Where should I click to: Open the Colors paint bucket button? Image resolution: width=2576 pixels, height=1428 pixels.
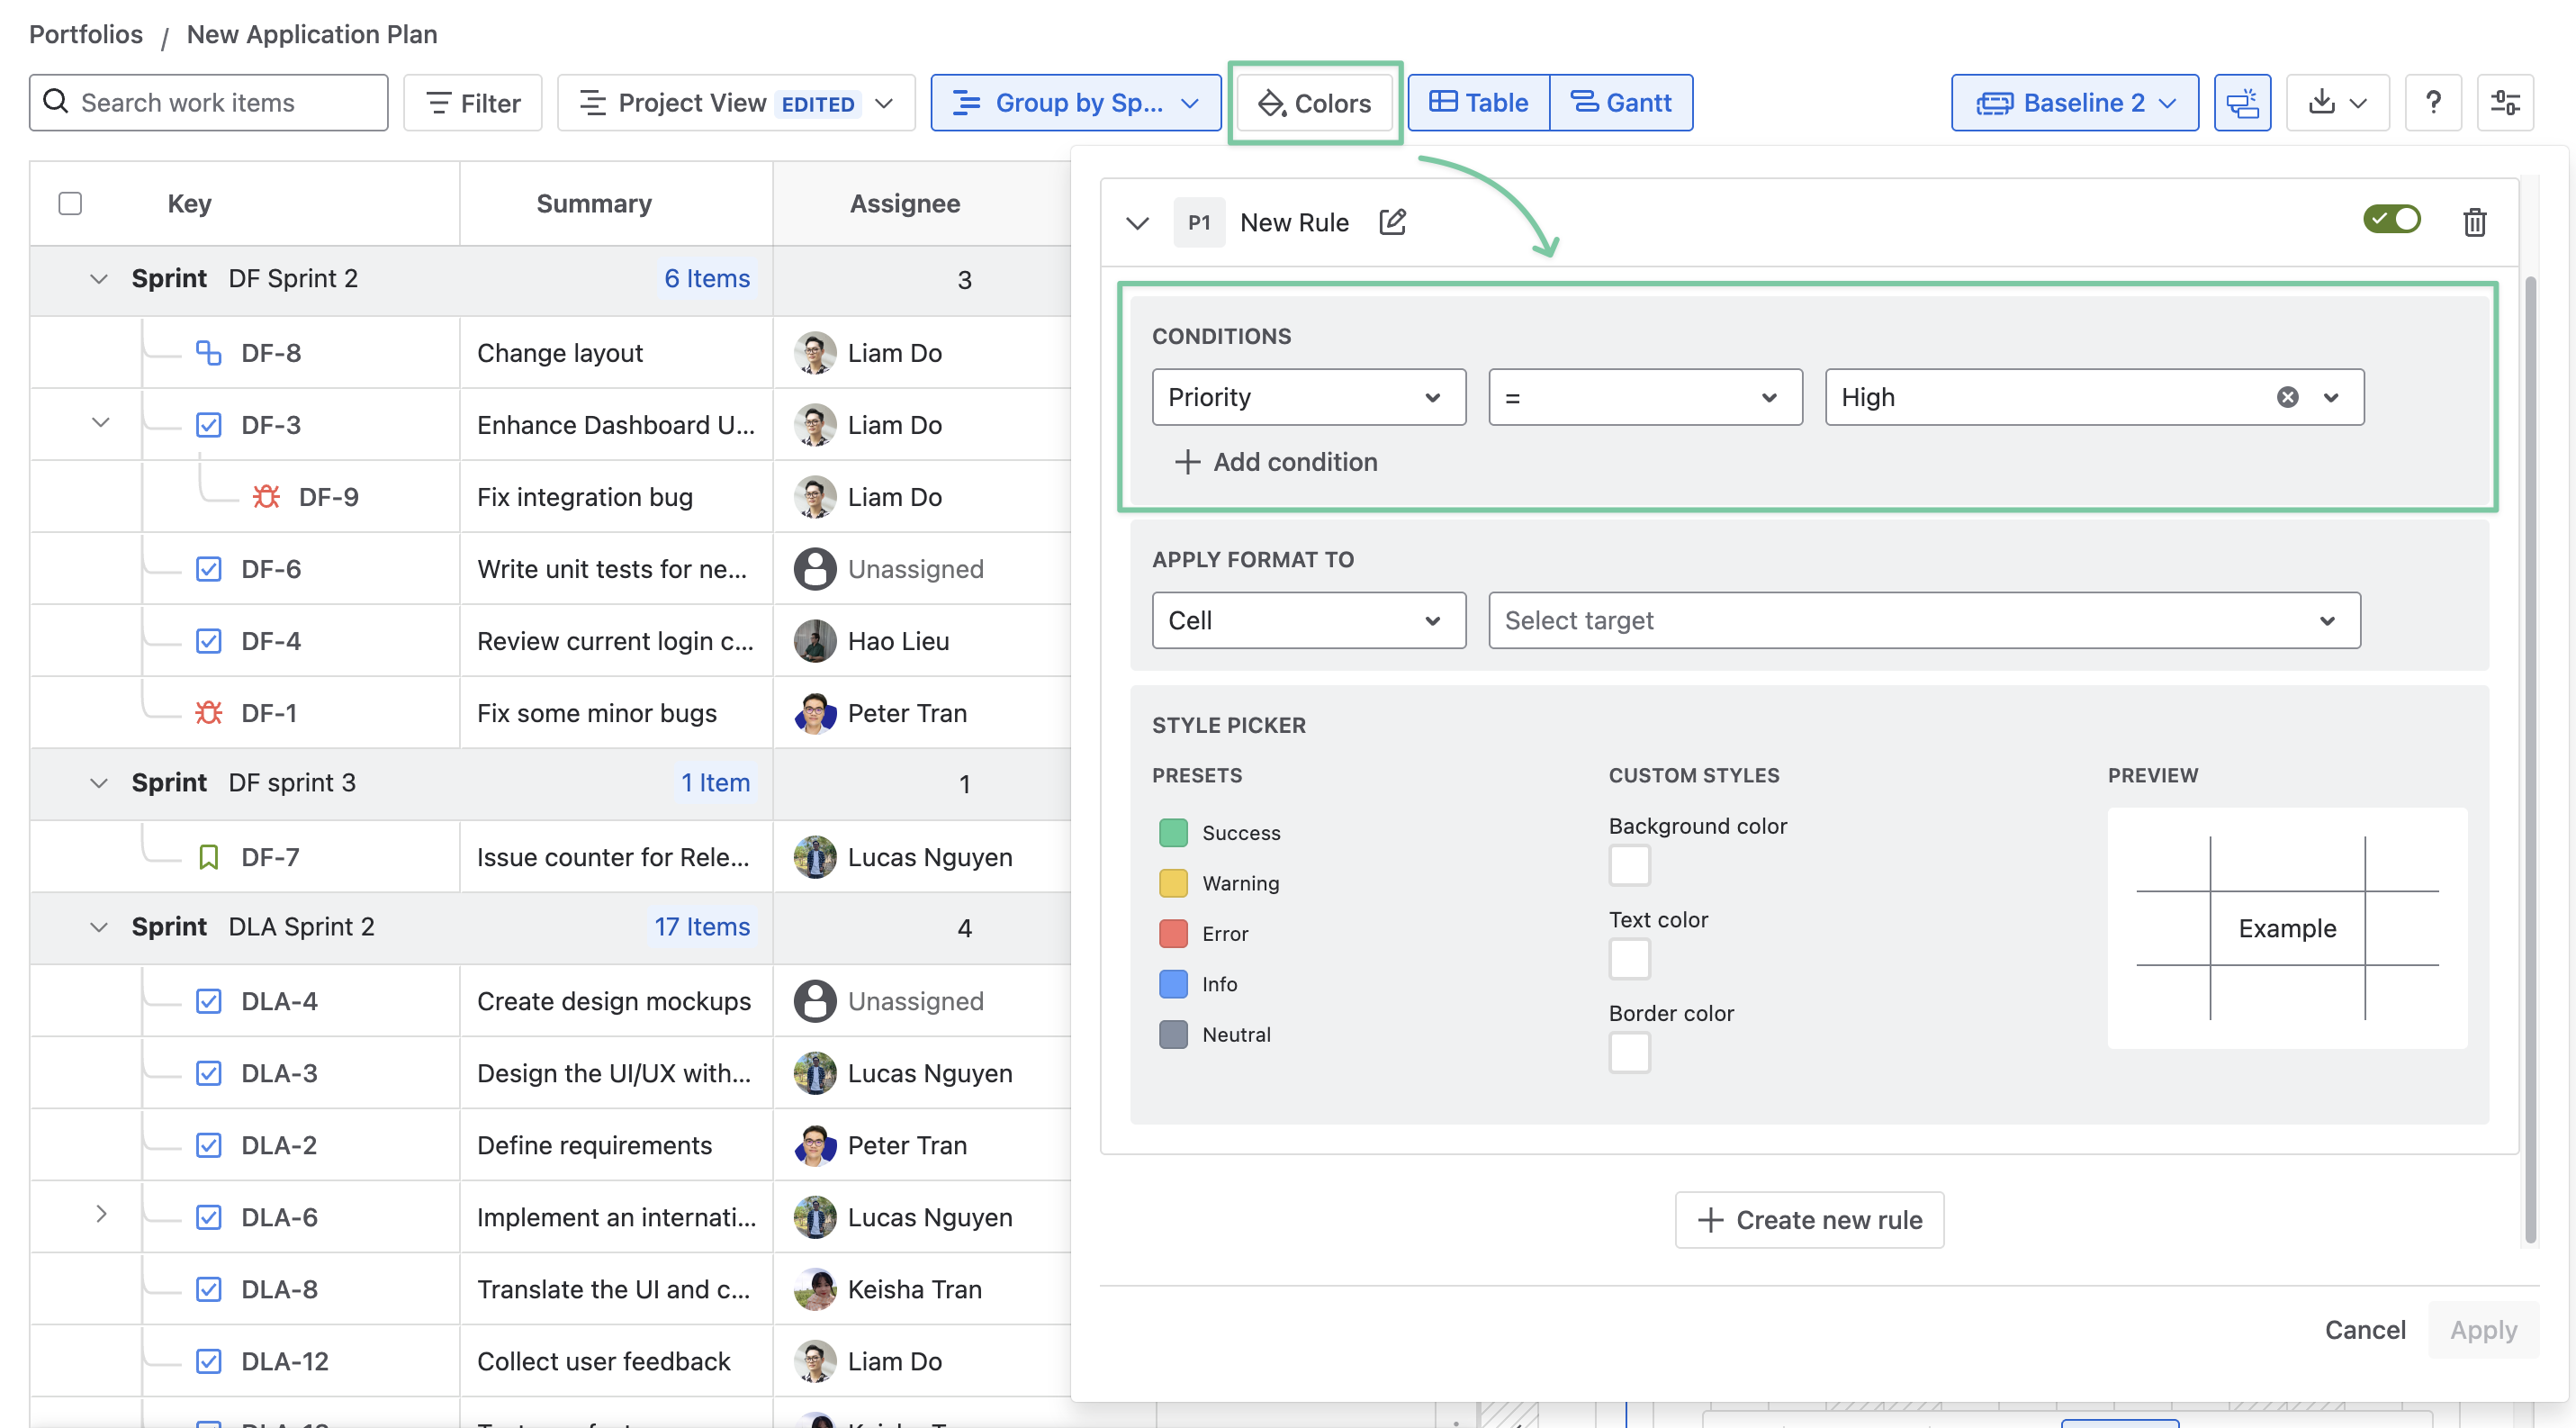(x=1314, y=103)
